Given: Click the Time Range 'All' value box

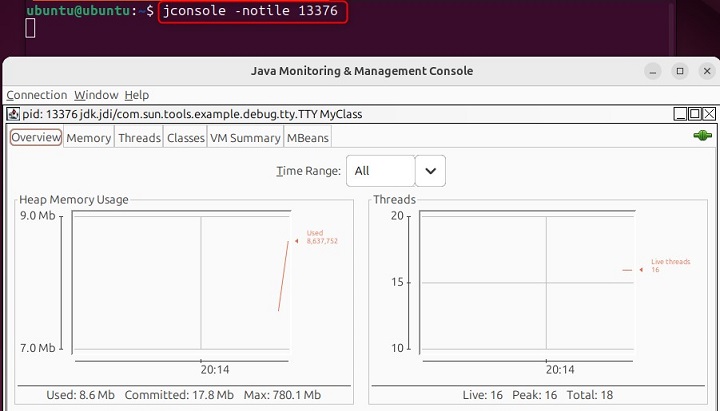Looking at the screenshot, I should [380, 171].
